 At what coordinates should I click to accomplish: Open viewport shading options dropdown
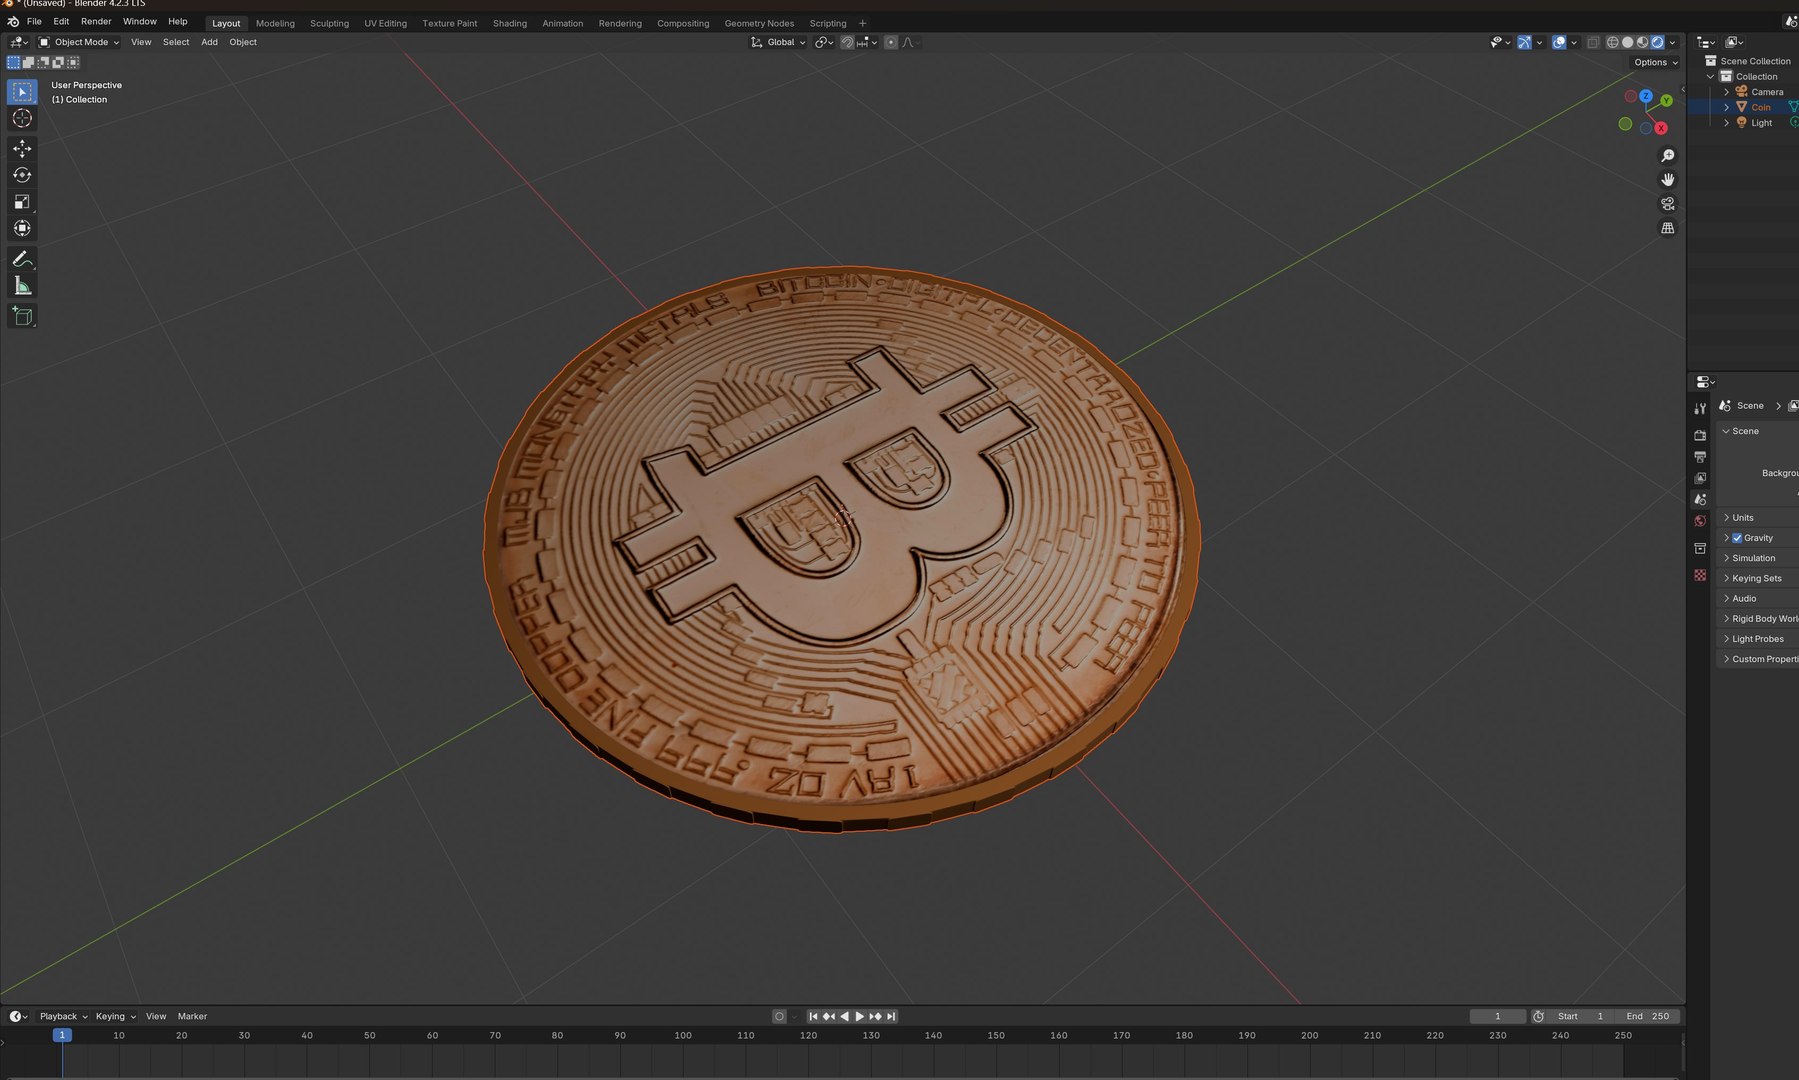[1672, 42]
